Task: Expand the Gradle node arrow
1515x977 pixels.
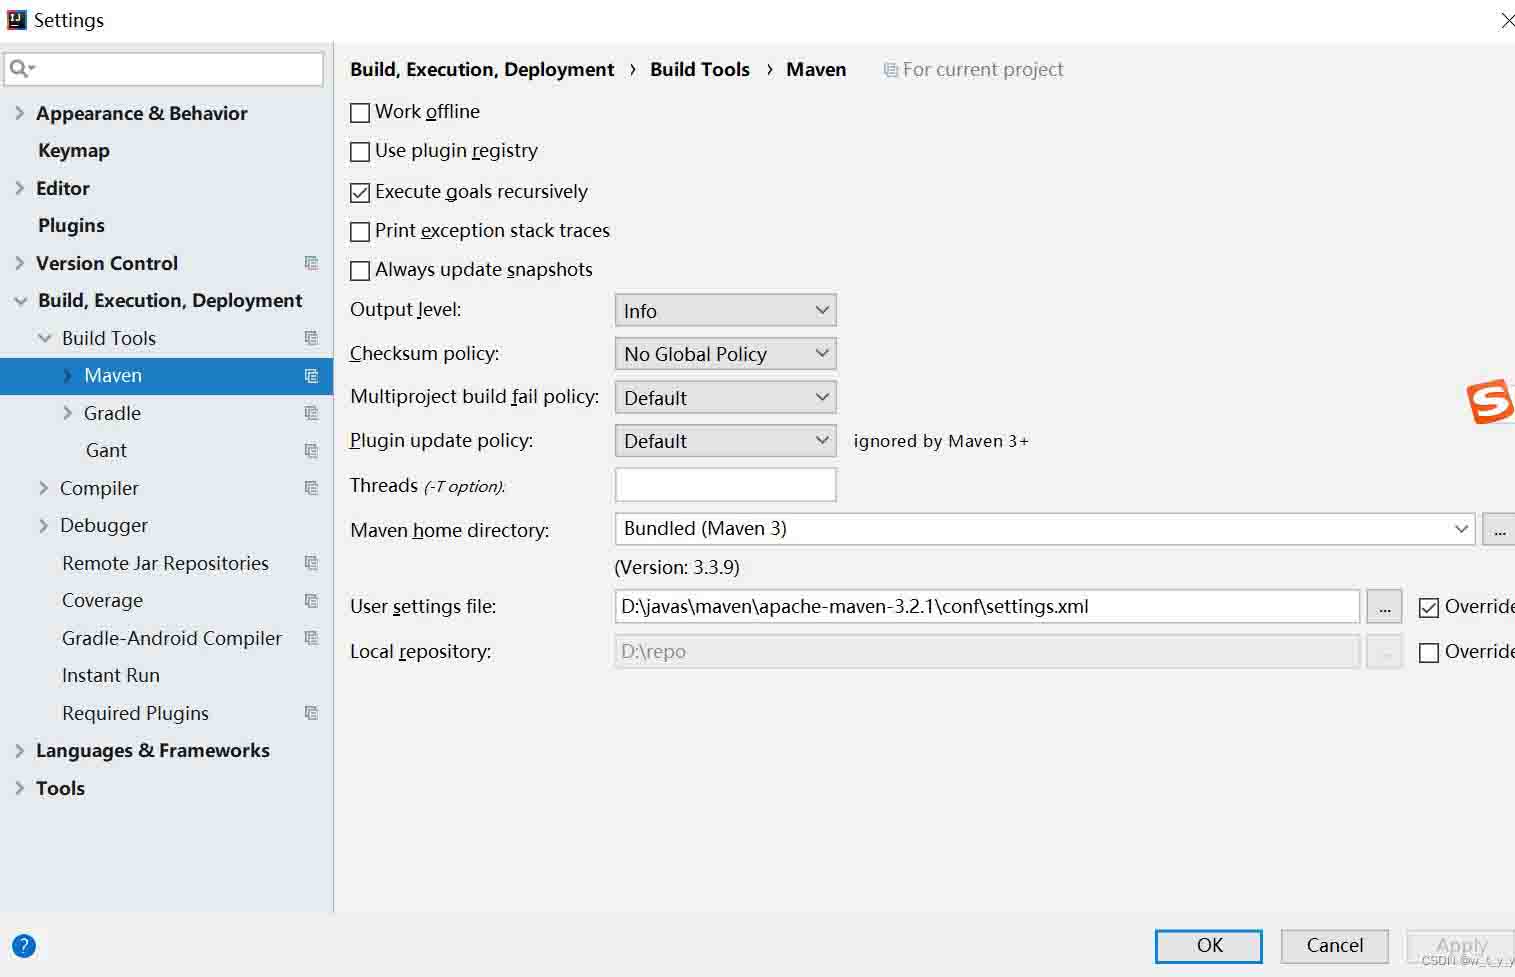Action: (67, 413)
